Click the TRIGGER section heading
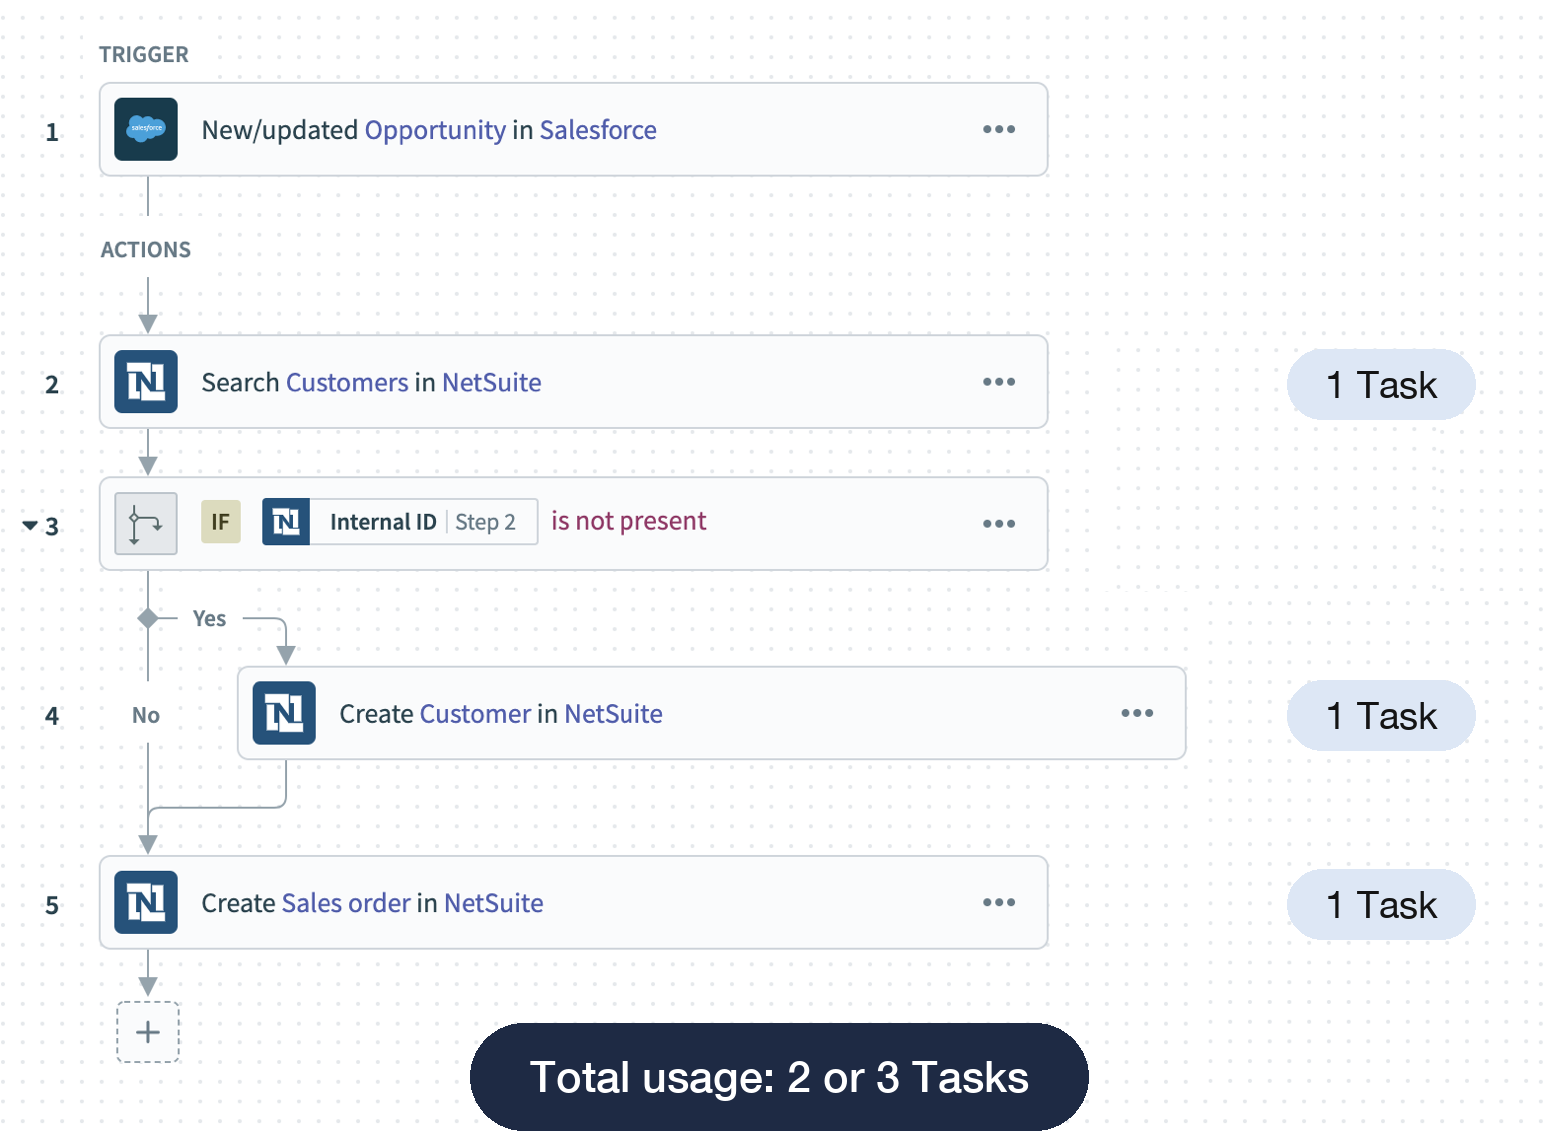The height and width of the screenshot is (1136, 1558). pyautogui.click(x=144, y=55)
